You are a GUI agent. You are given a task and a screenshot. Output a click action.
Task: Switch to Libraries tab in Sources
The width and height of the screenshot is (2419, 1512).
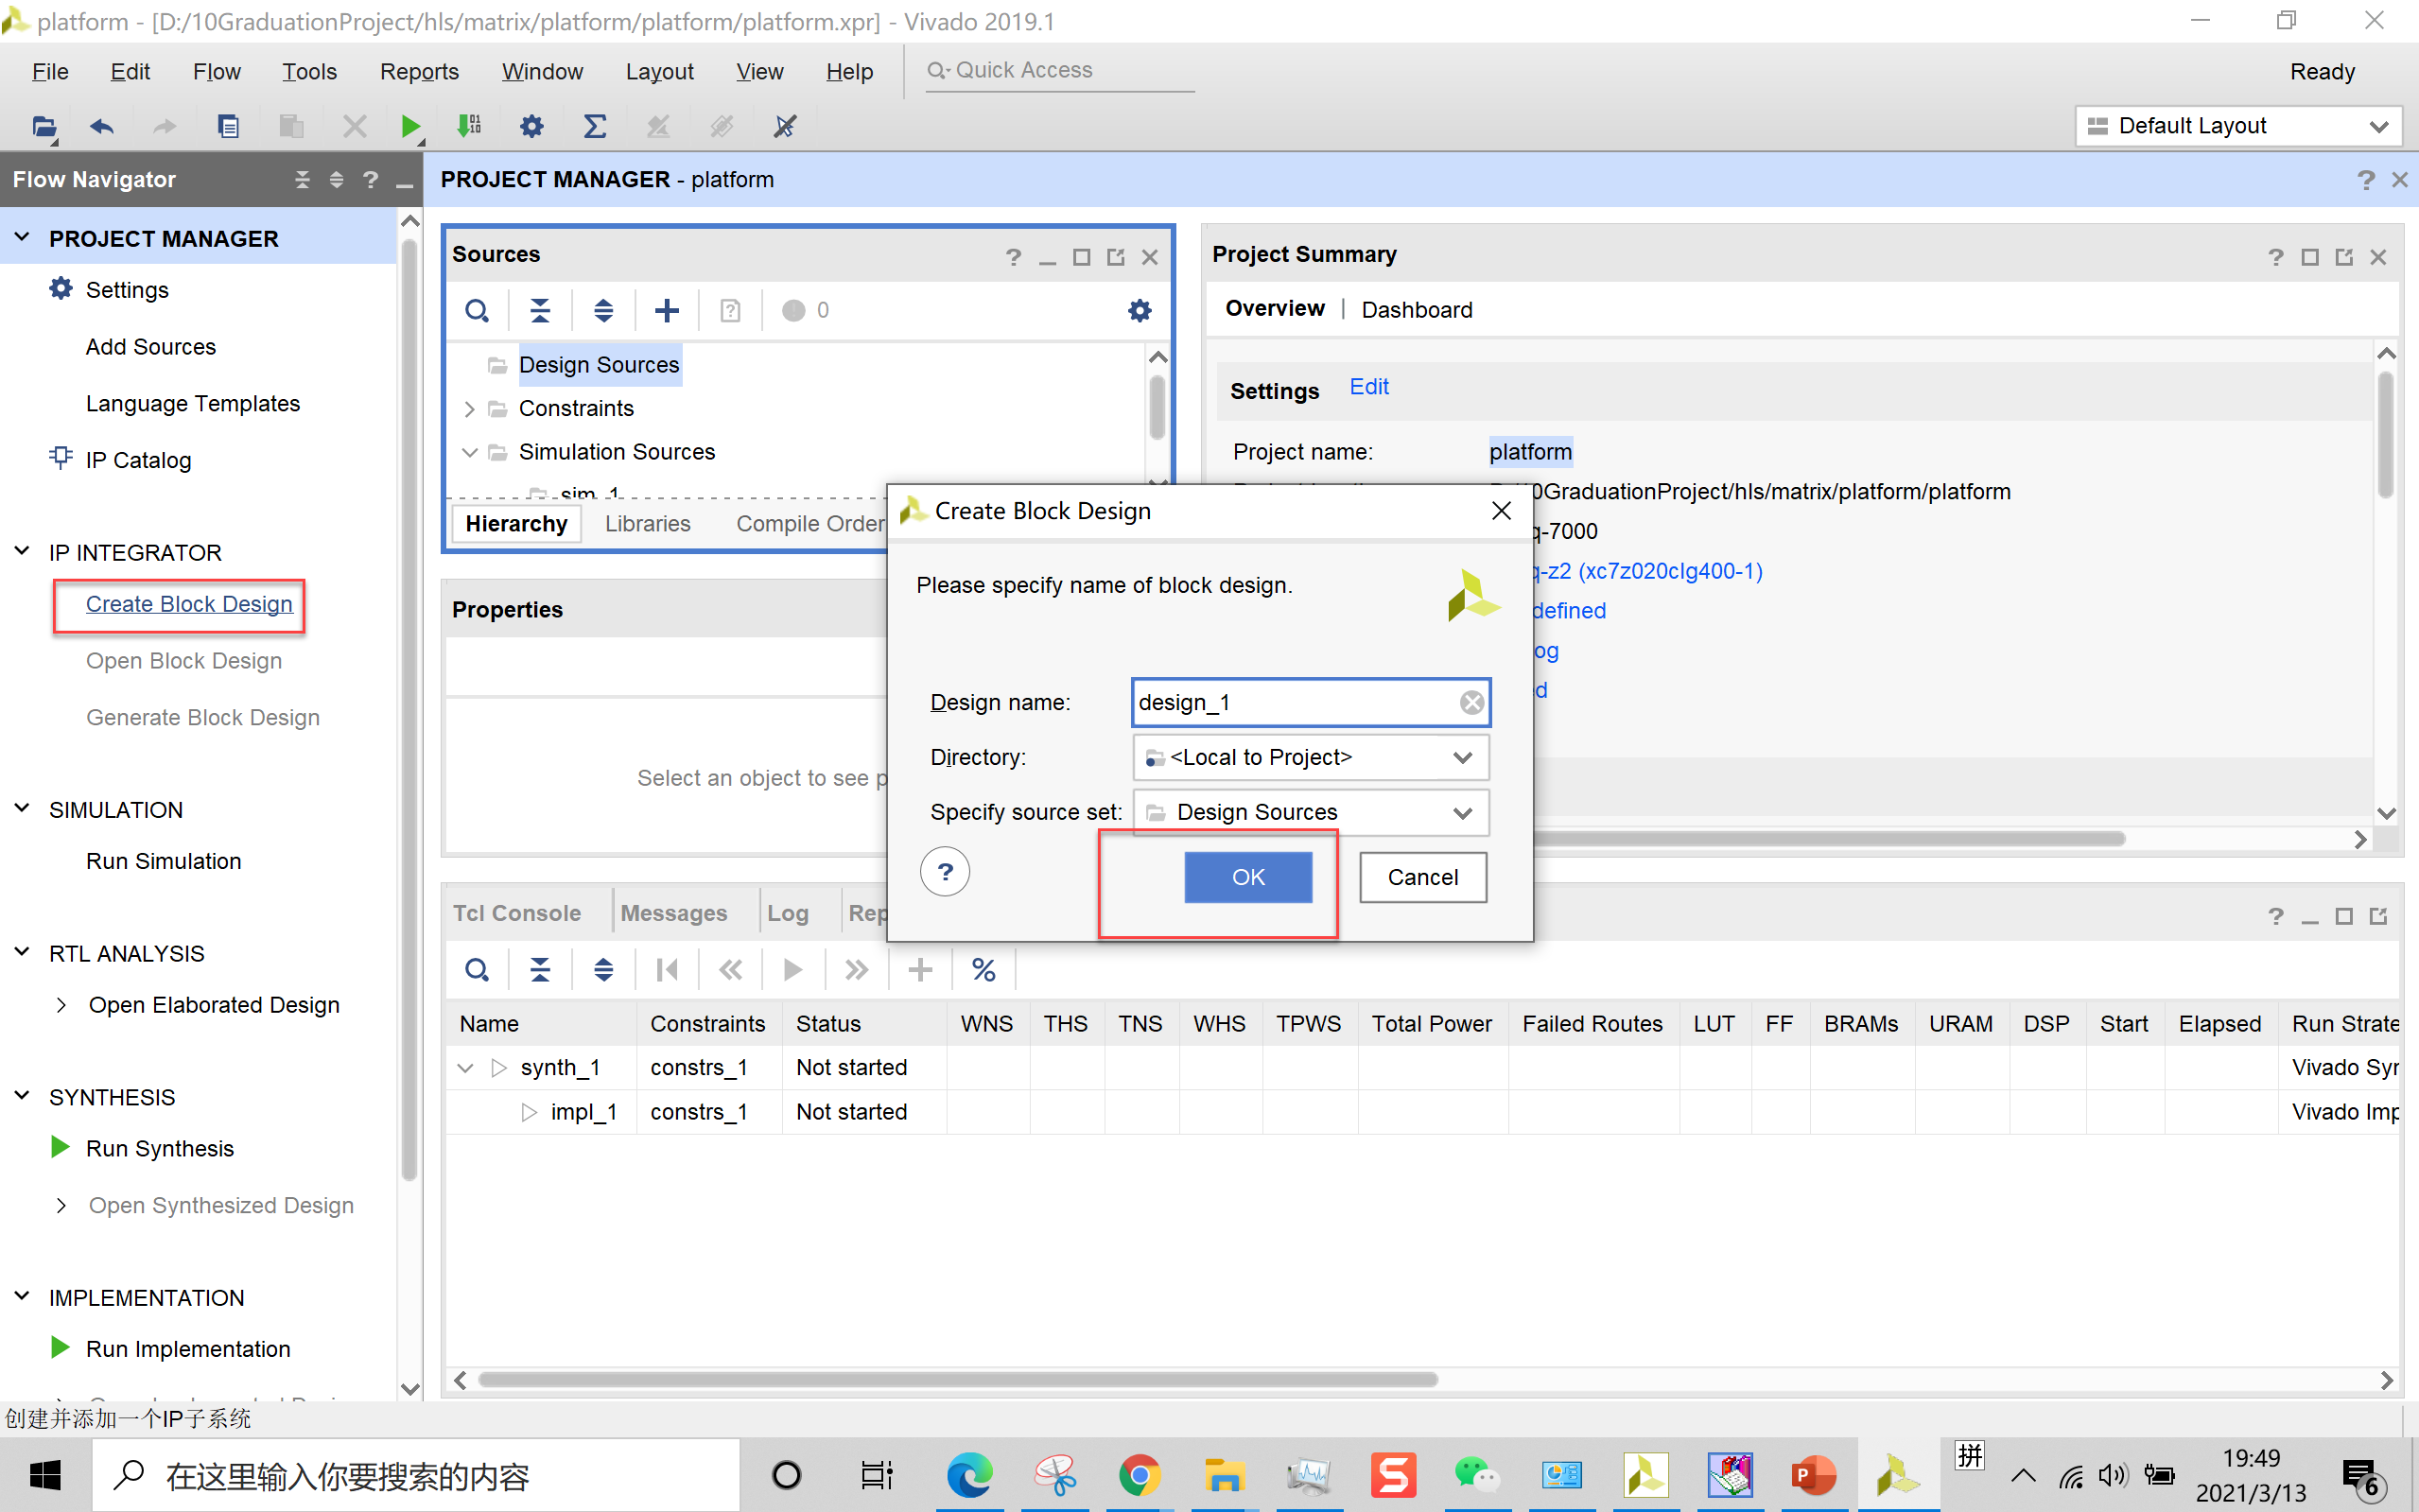647,523
